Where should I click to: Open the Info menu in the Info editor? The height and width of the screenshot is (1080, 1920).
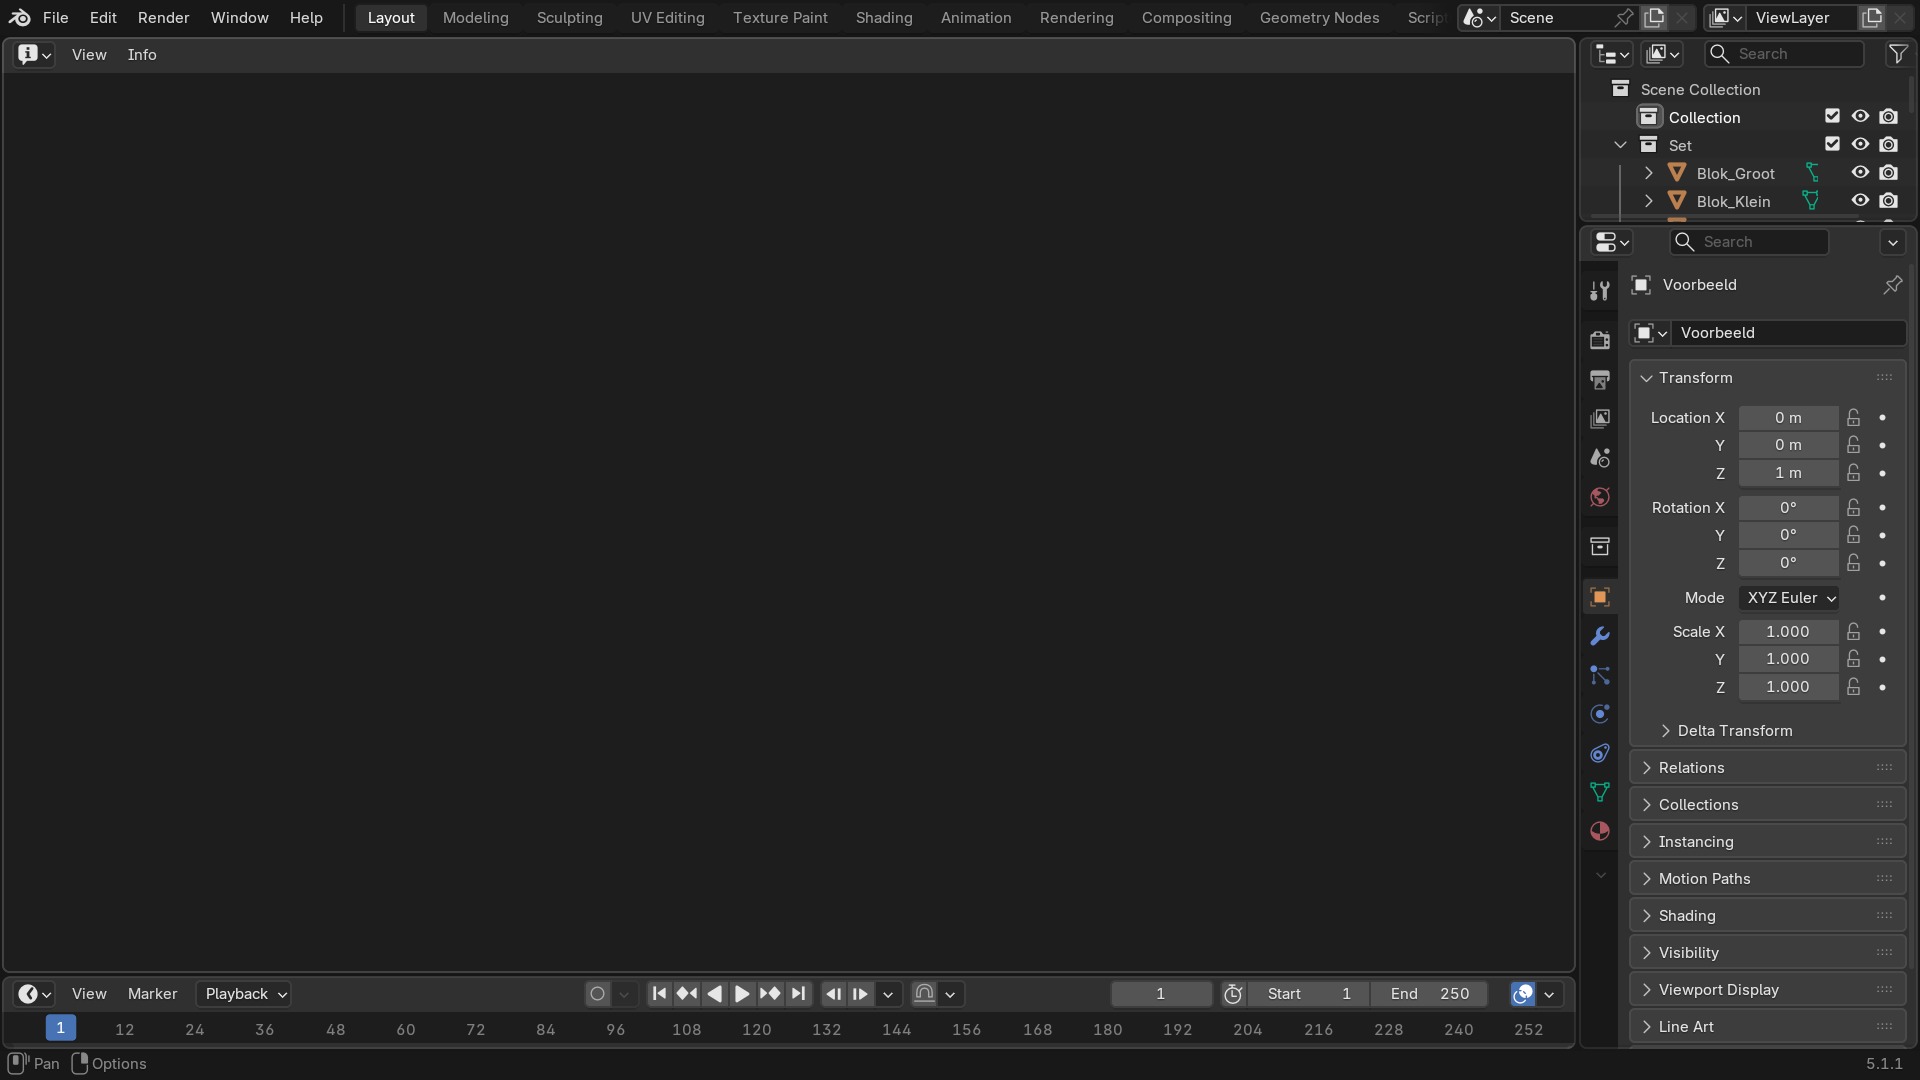tap(142, 55)
